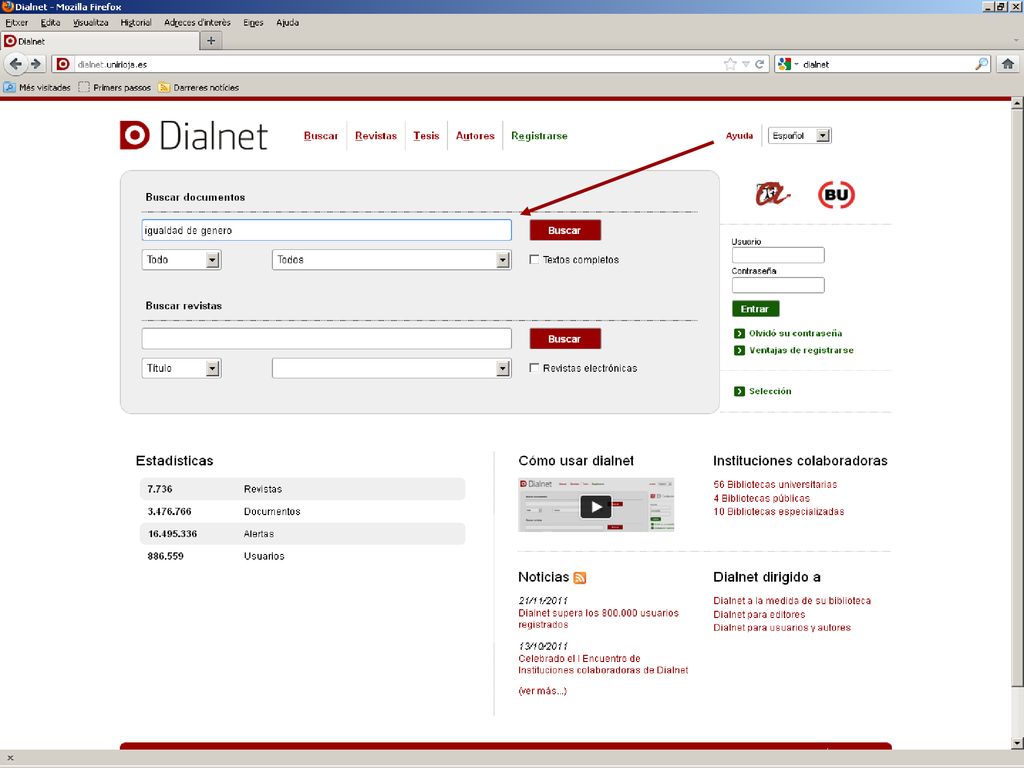This screenshot has height=768, width=1024.
Task: Bookmark the page with the star icon
Action: click(x=730, y=64)
